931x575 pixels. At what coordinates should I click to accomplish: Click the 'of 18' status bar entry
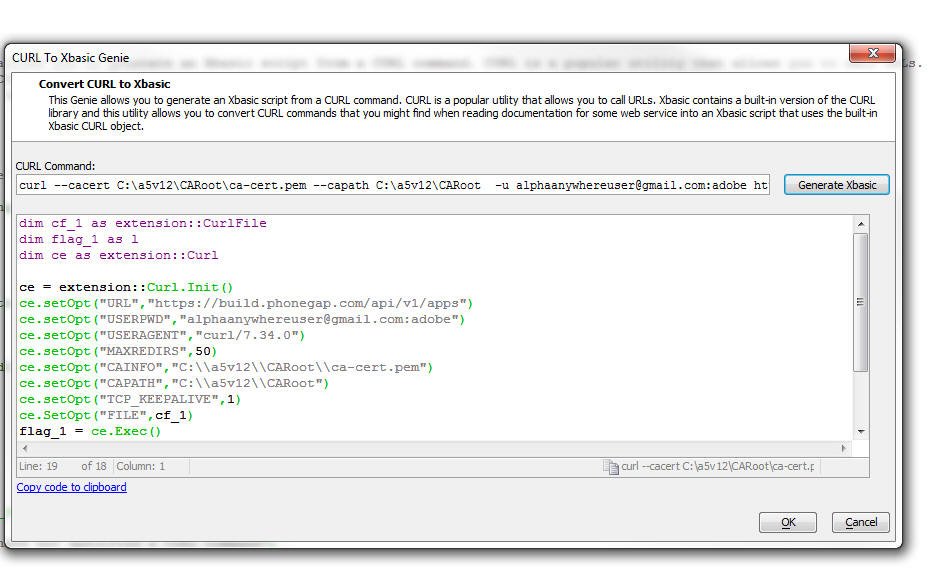tap(94, 466)
